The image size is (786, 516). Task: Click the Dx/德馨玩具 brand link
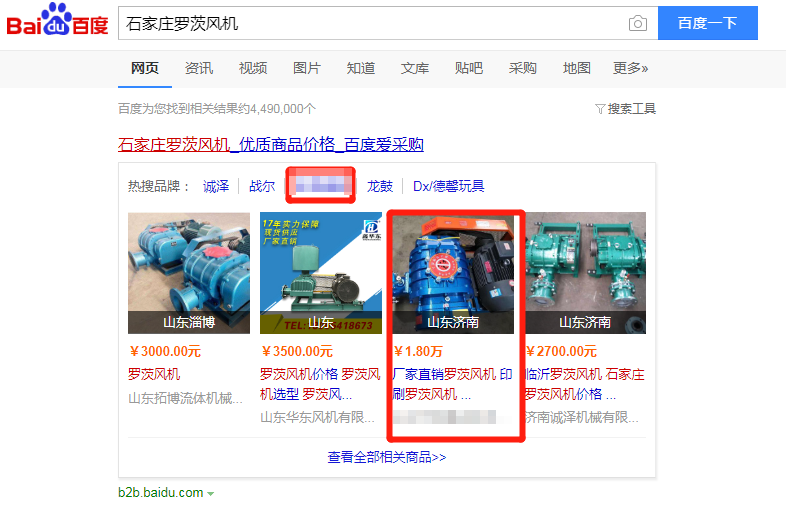[449, 187]
